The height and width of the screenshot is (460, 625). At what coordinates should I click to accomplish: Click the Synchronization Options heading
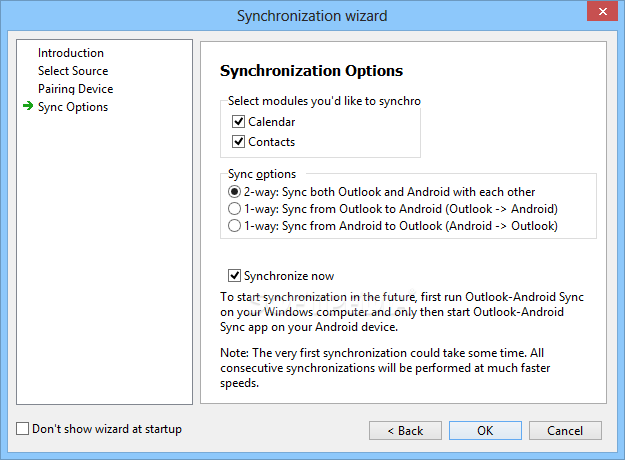311,71
